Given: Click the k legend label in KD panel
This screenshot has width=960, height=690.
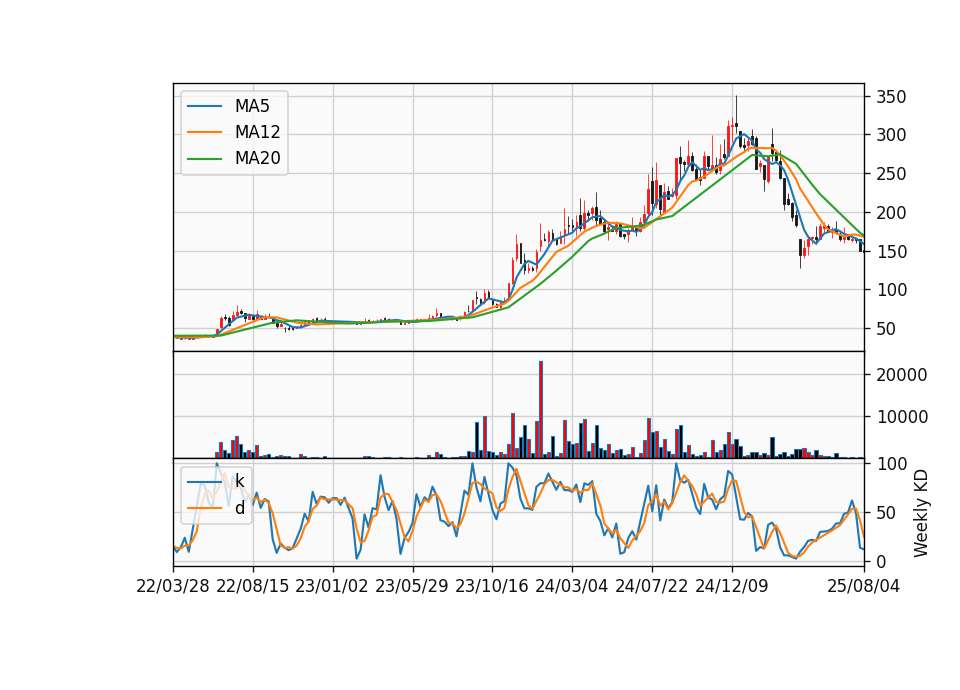Looking at the screenshot, I should (x=239, y=481).
